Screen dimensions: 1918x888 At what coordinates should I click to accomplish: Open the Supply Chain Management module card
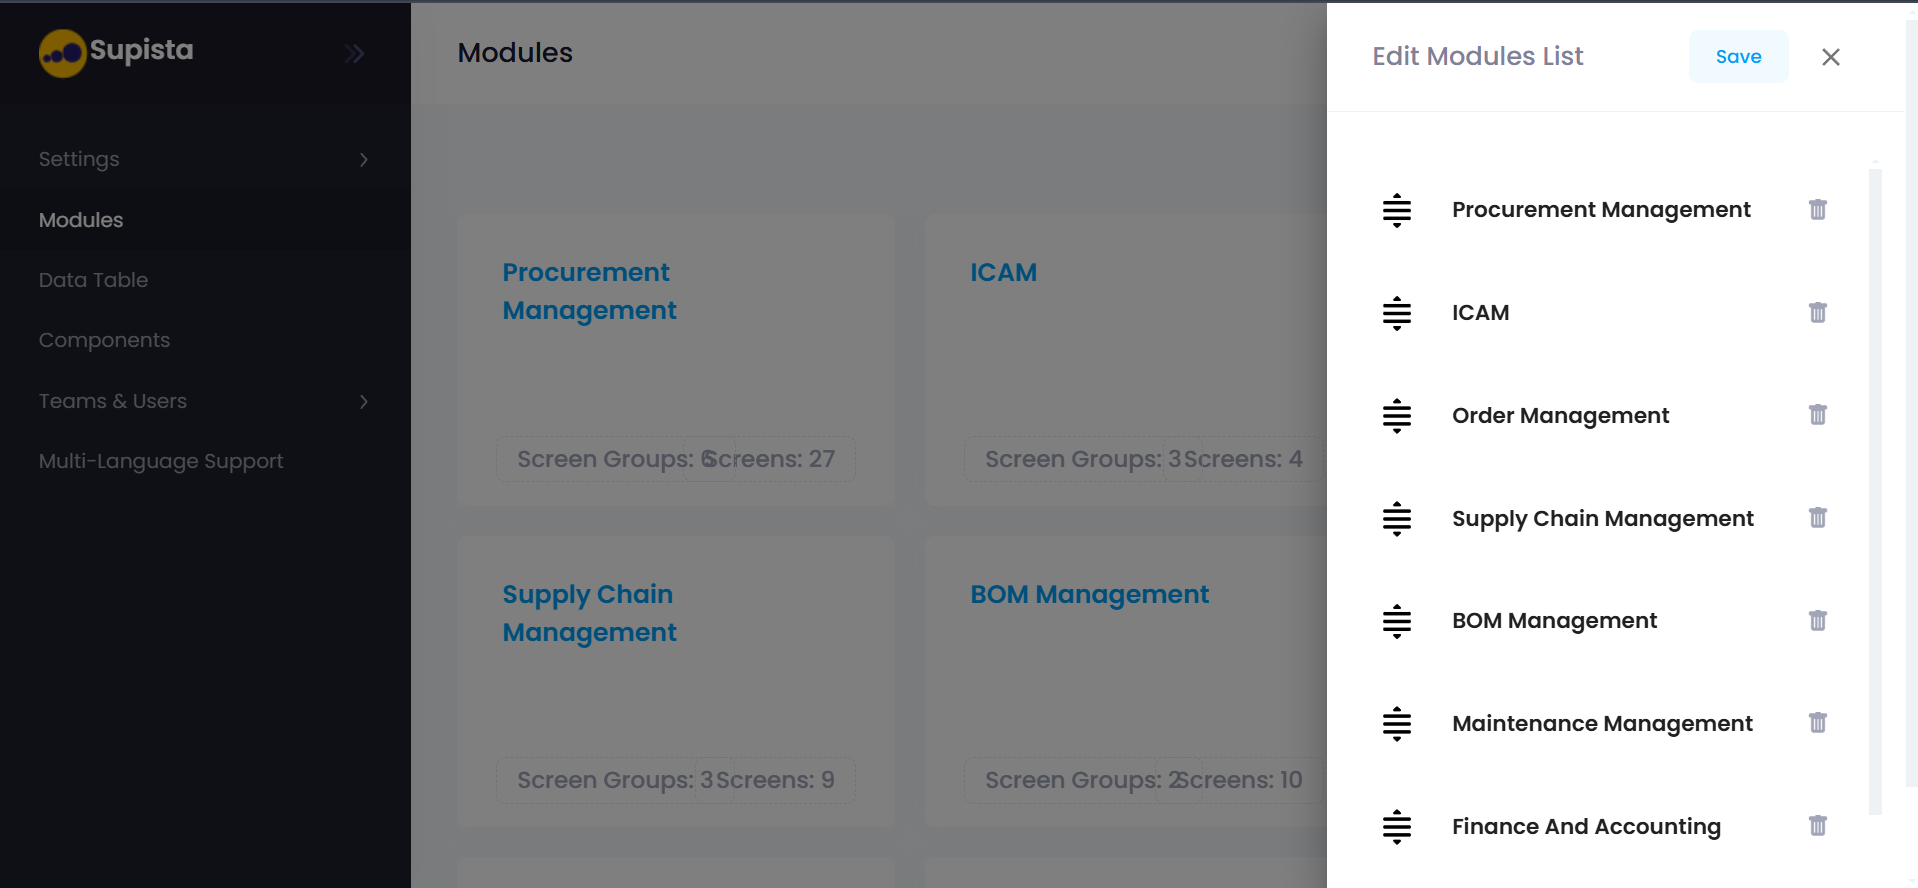589,613
